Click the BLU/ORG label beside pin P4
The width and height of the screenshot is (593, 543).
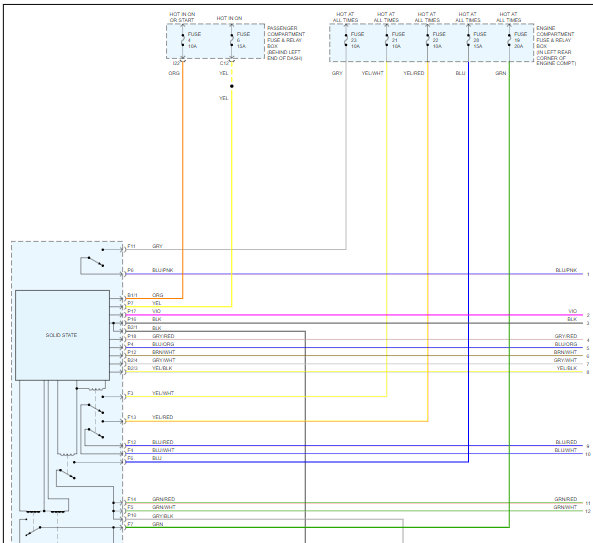(163, 344)
